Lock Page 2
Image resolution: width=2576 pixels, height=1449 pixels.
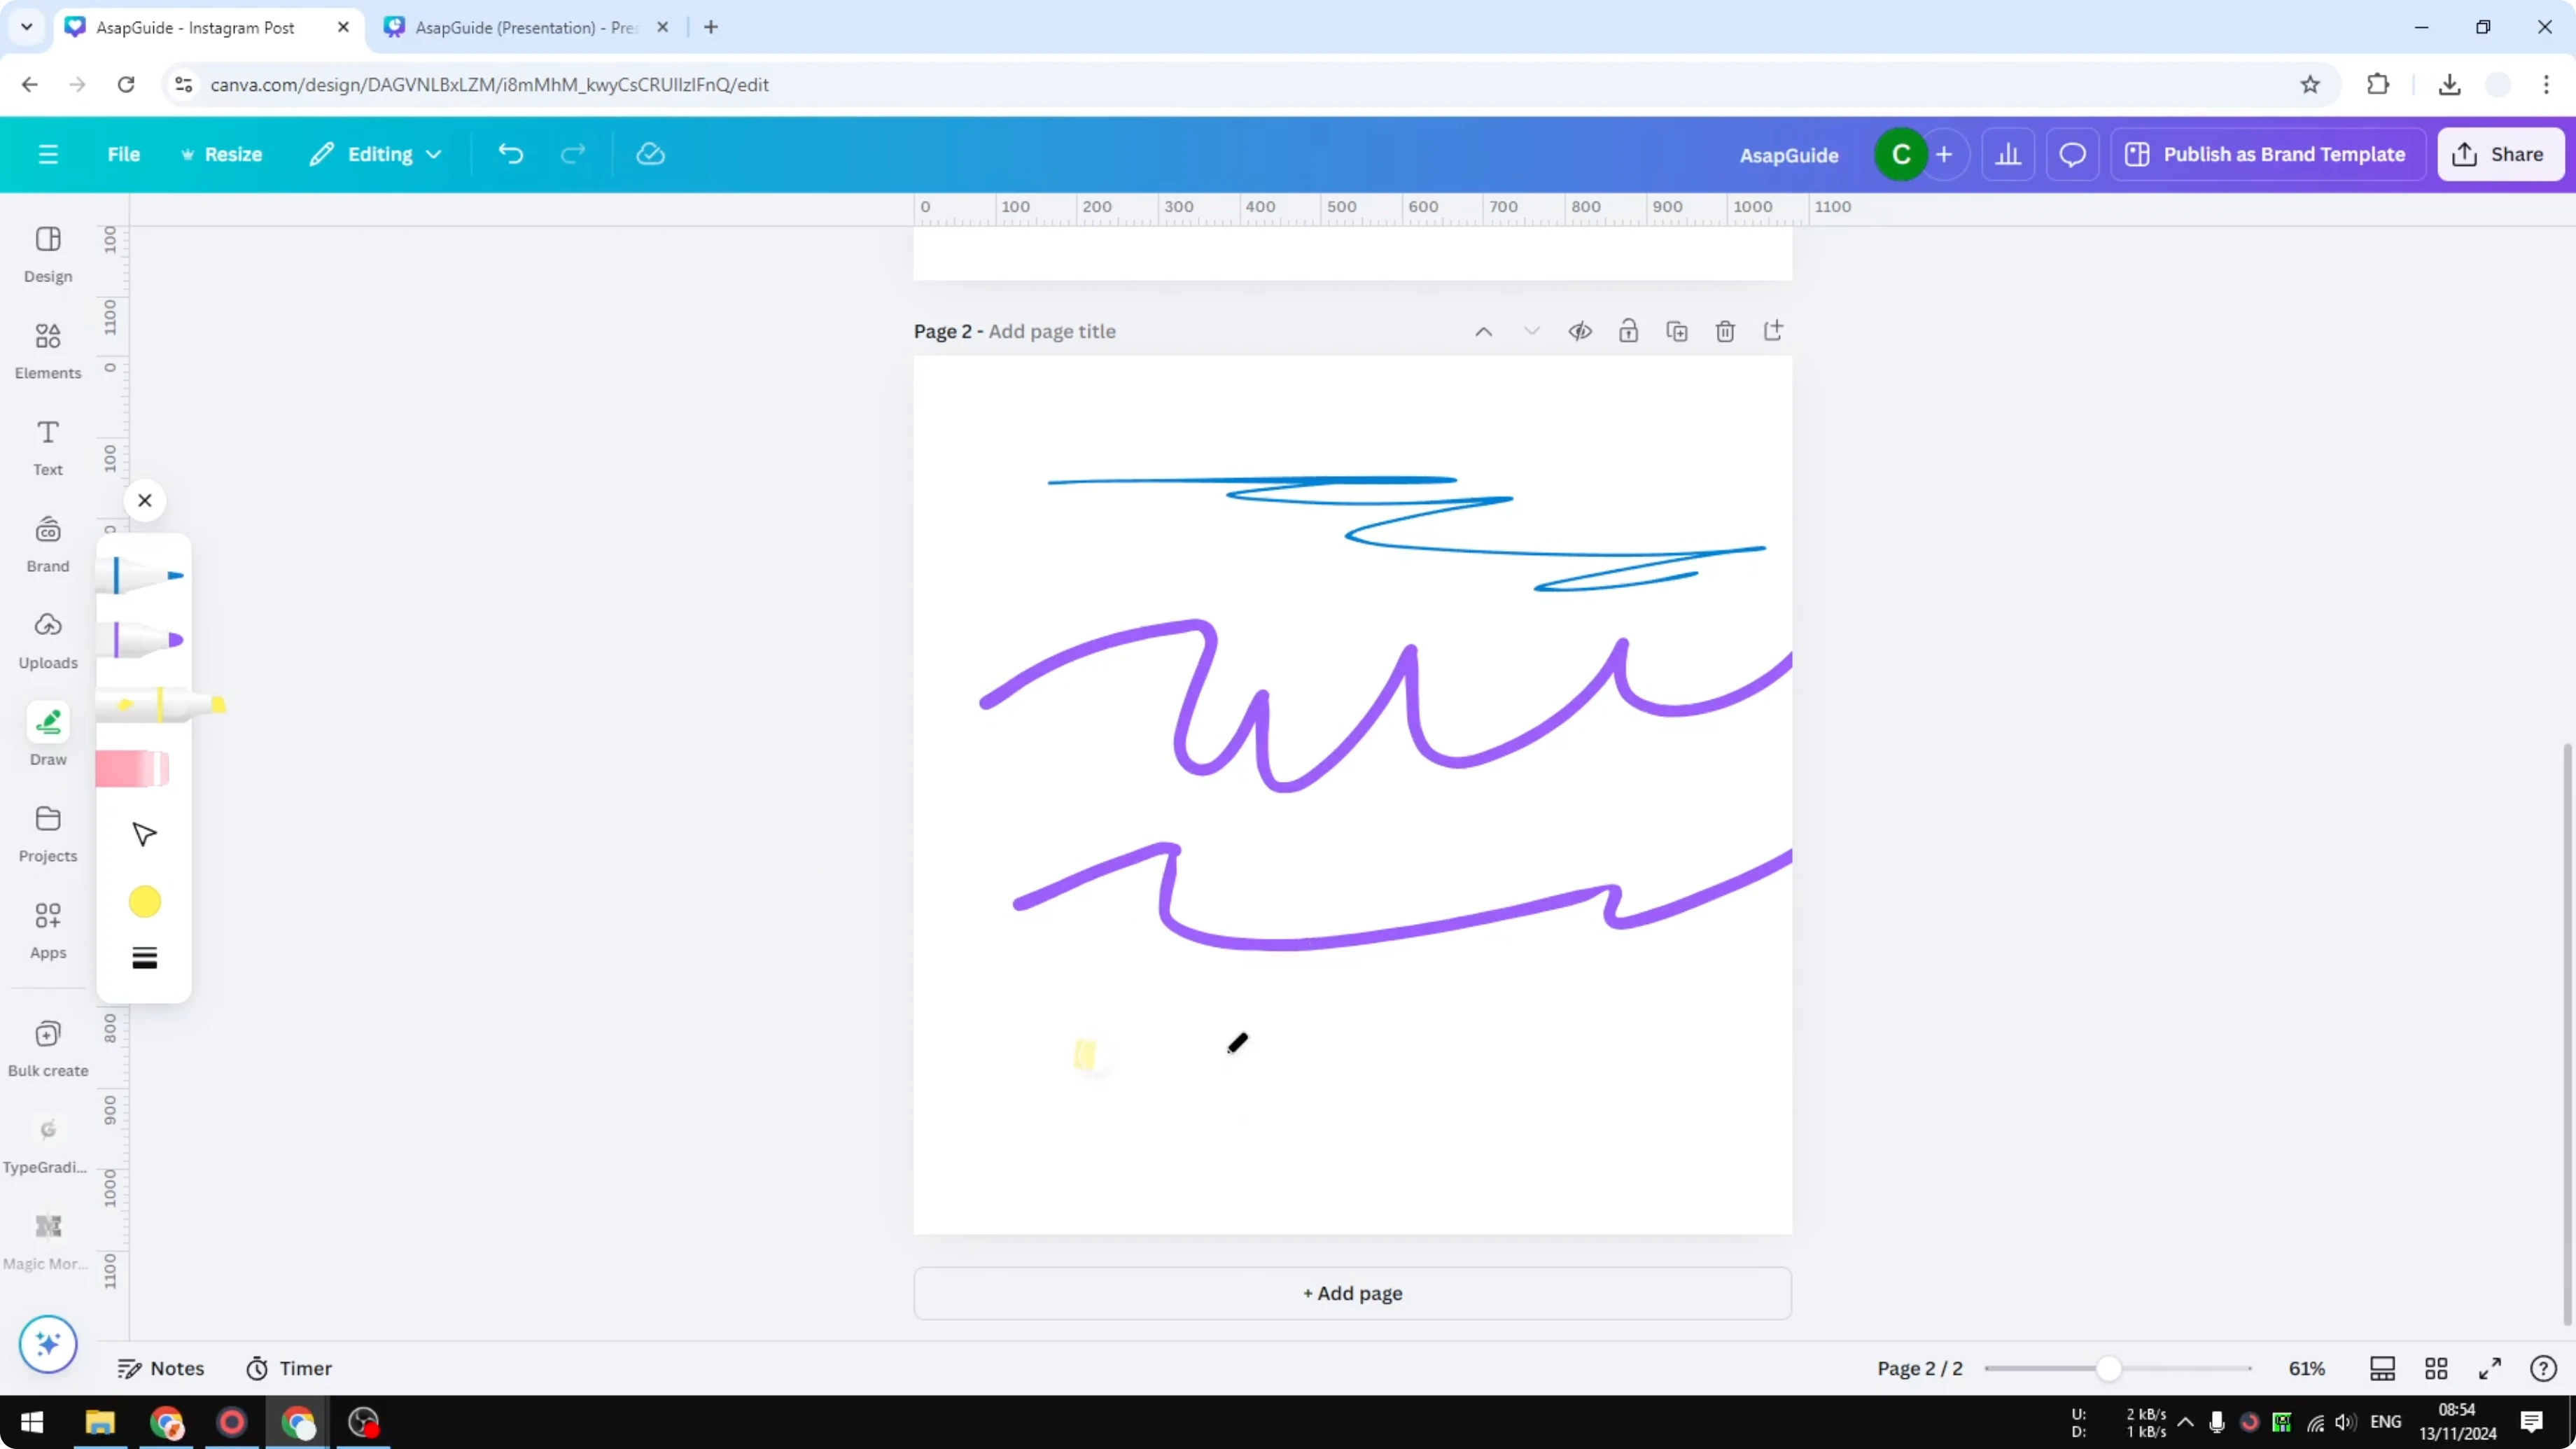coord(1628,330)
